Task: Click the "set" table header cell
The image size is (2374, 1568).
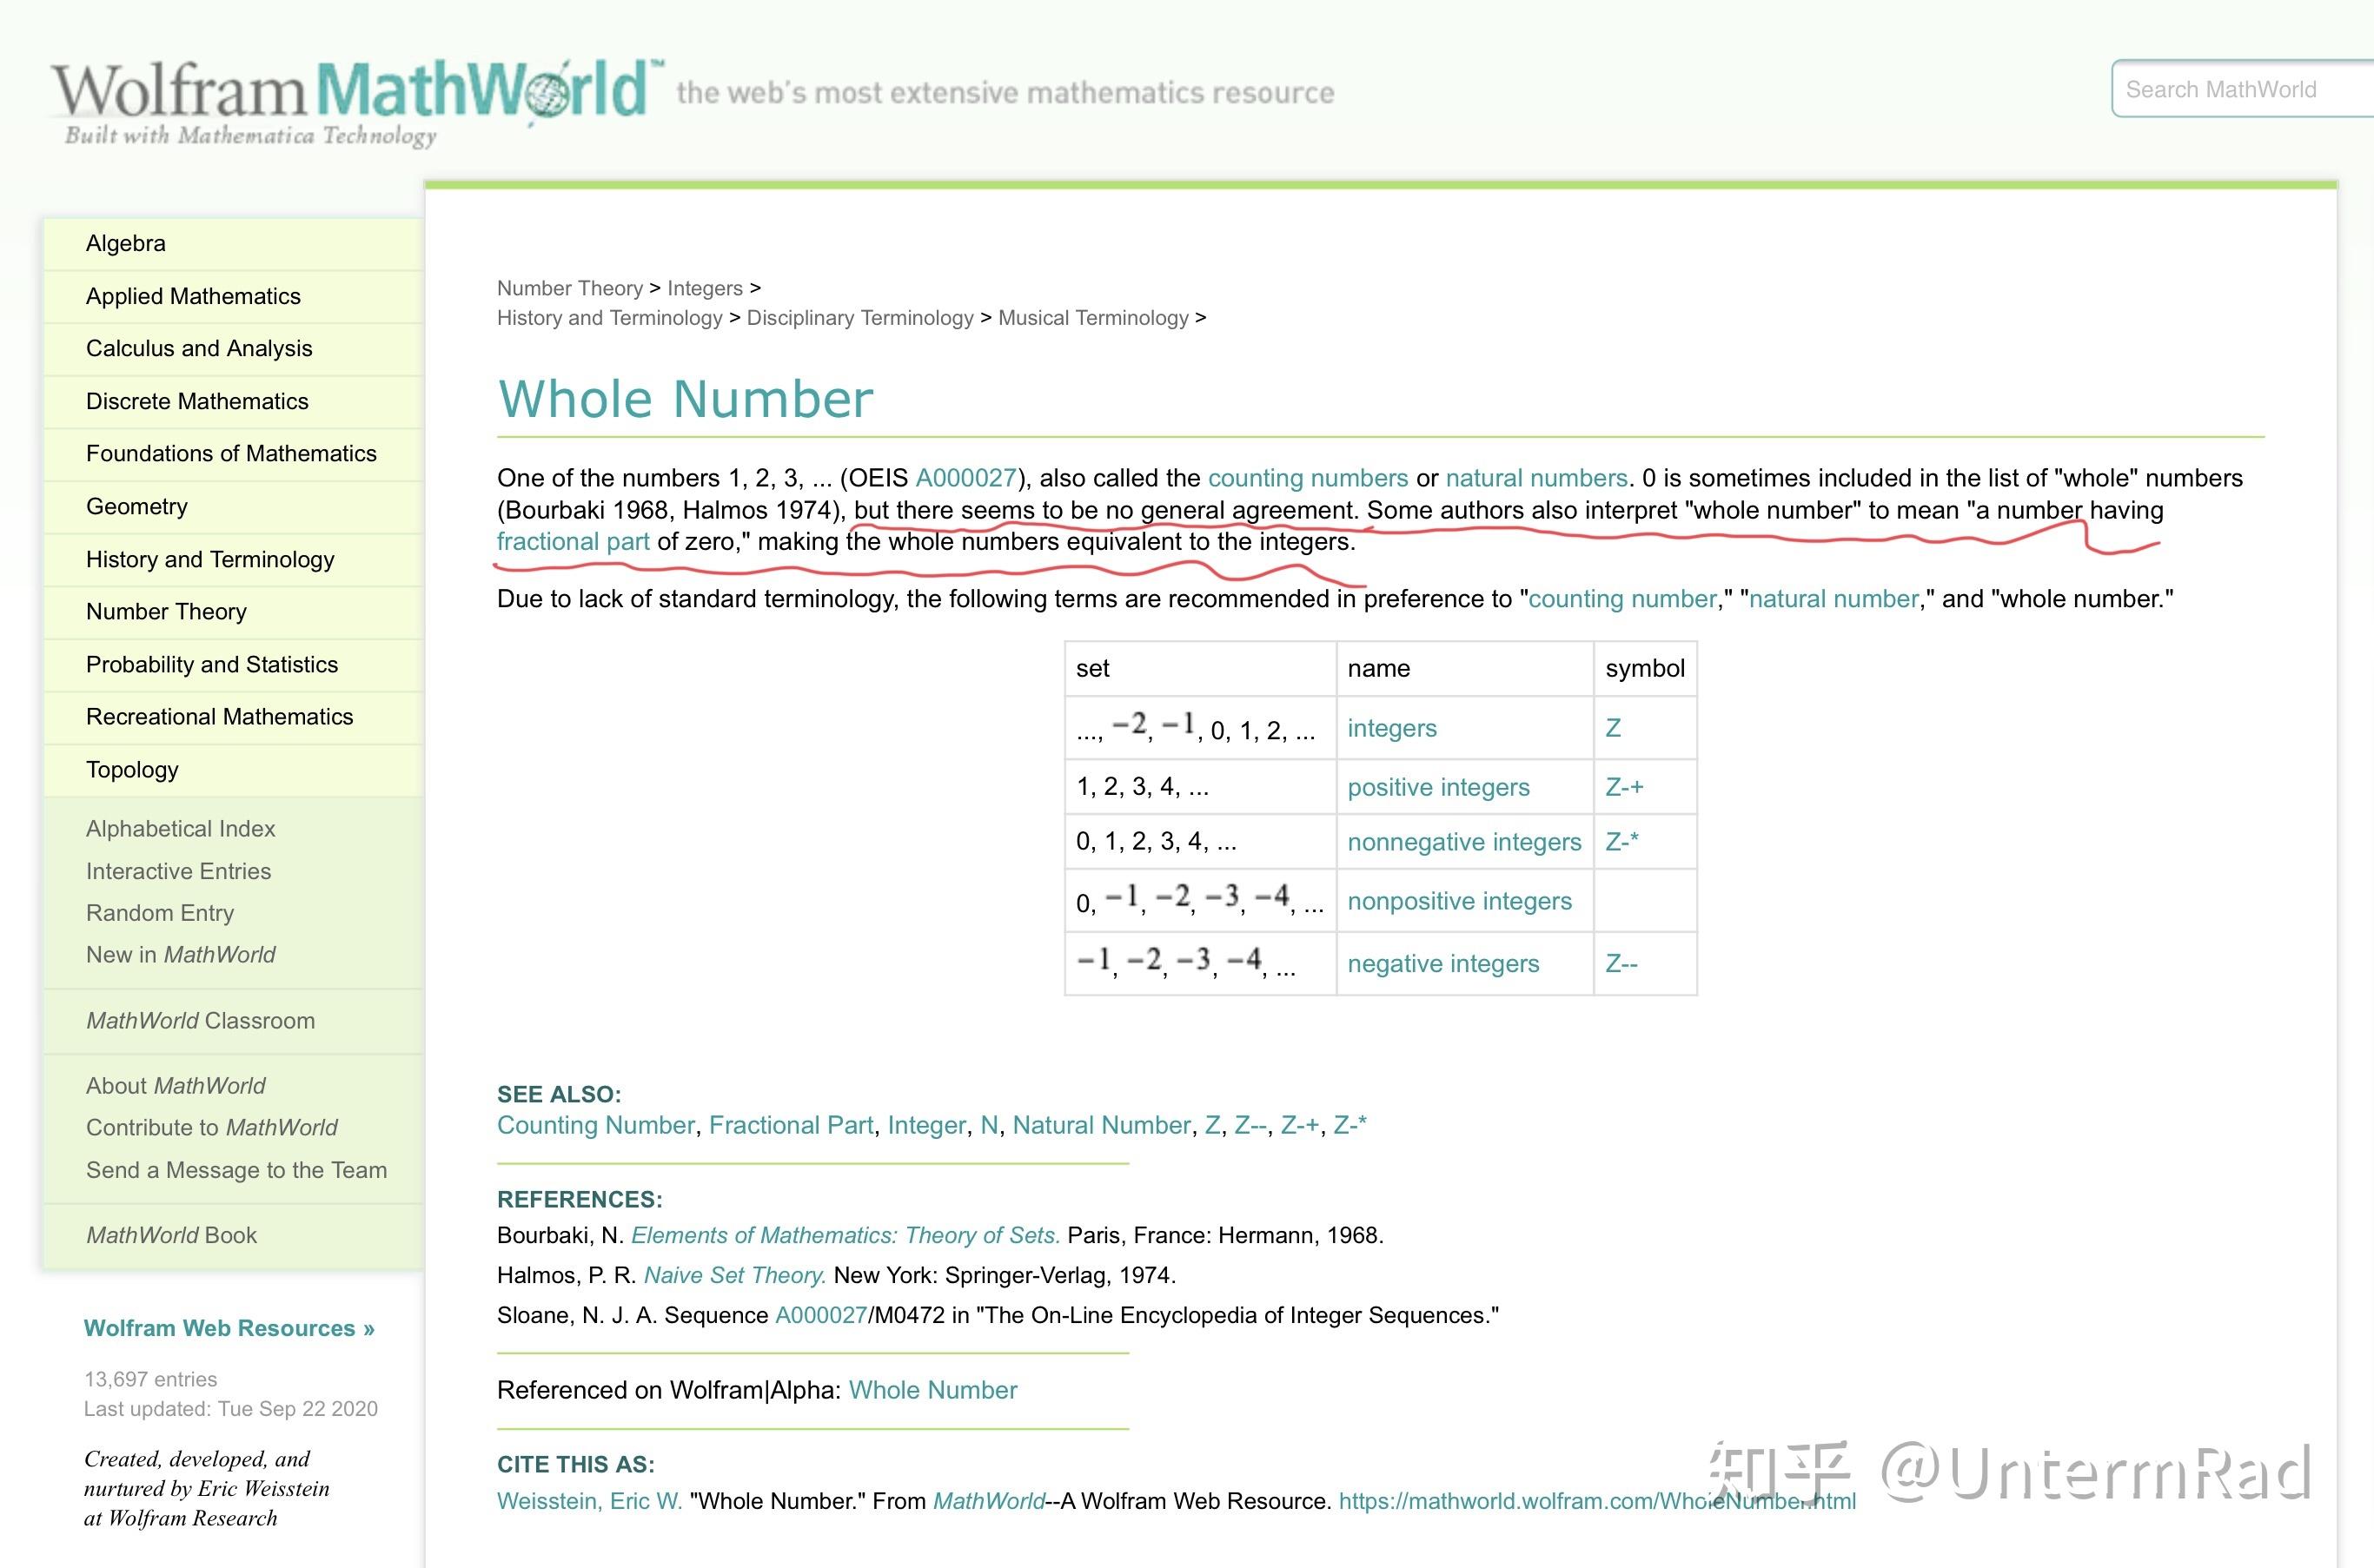Action: (1200, 668)
